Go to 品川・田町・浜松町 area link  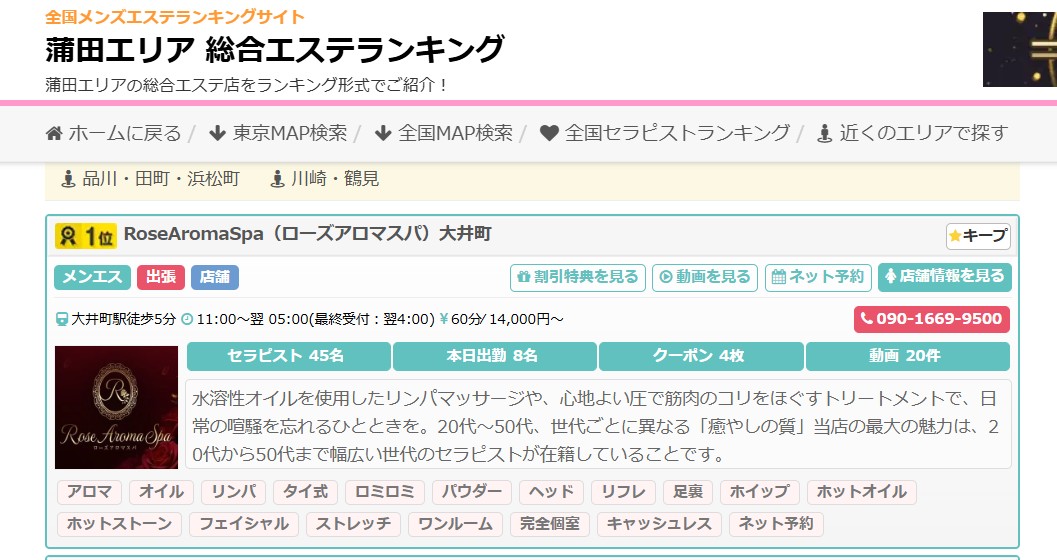pyautogui.click(x=150, y=179)
